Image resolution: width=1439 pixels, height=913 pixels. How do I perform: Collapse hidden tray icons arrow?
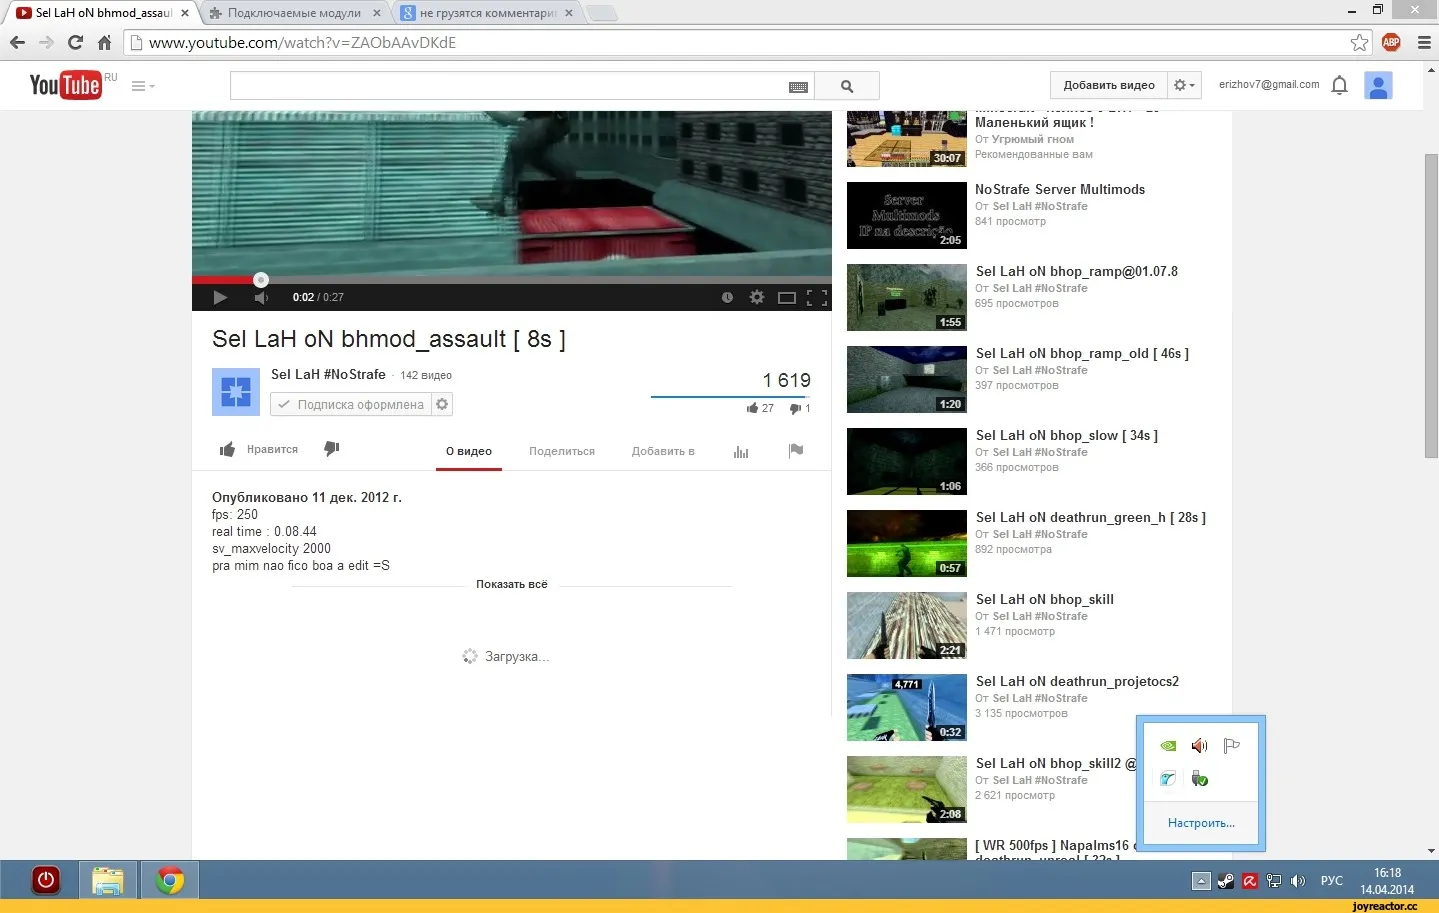click(x=1201, y=881)
